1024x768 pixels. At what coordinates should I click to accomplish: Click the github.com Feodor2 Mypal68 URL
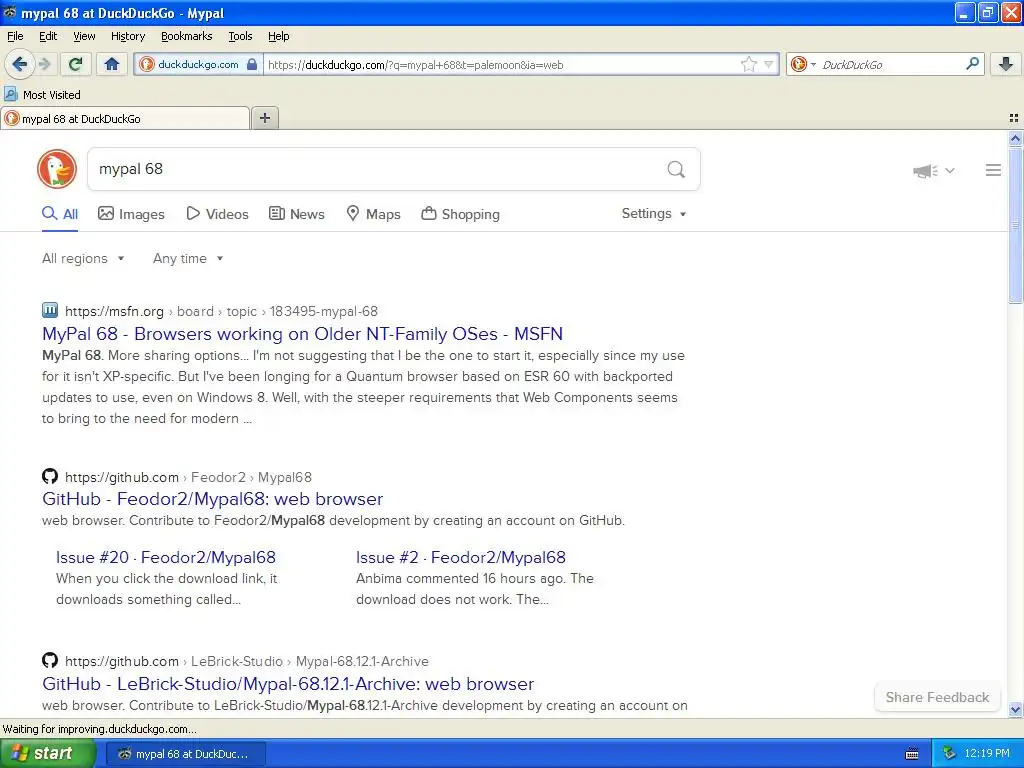(x=188, y=477)
